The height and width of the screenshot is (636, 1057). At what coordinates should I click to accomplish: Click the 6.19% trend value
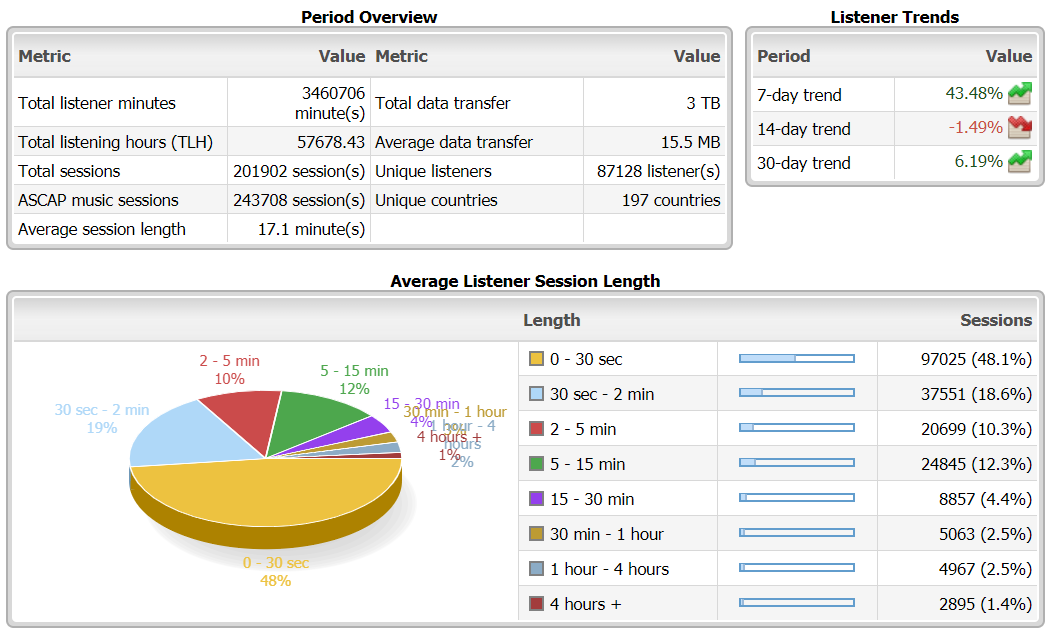(x=979, y=161)
